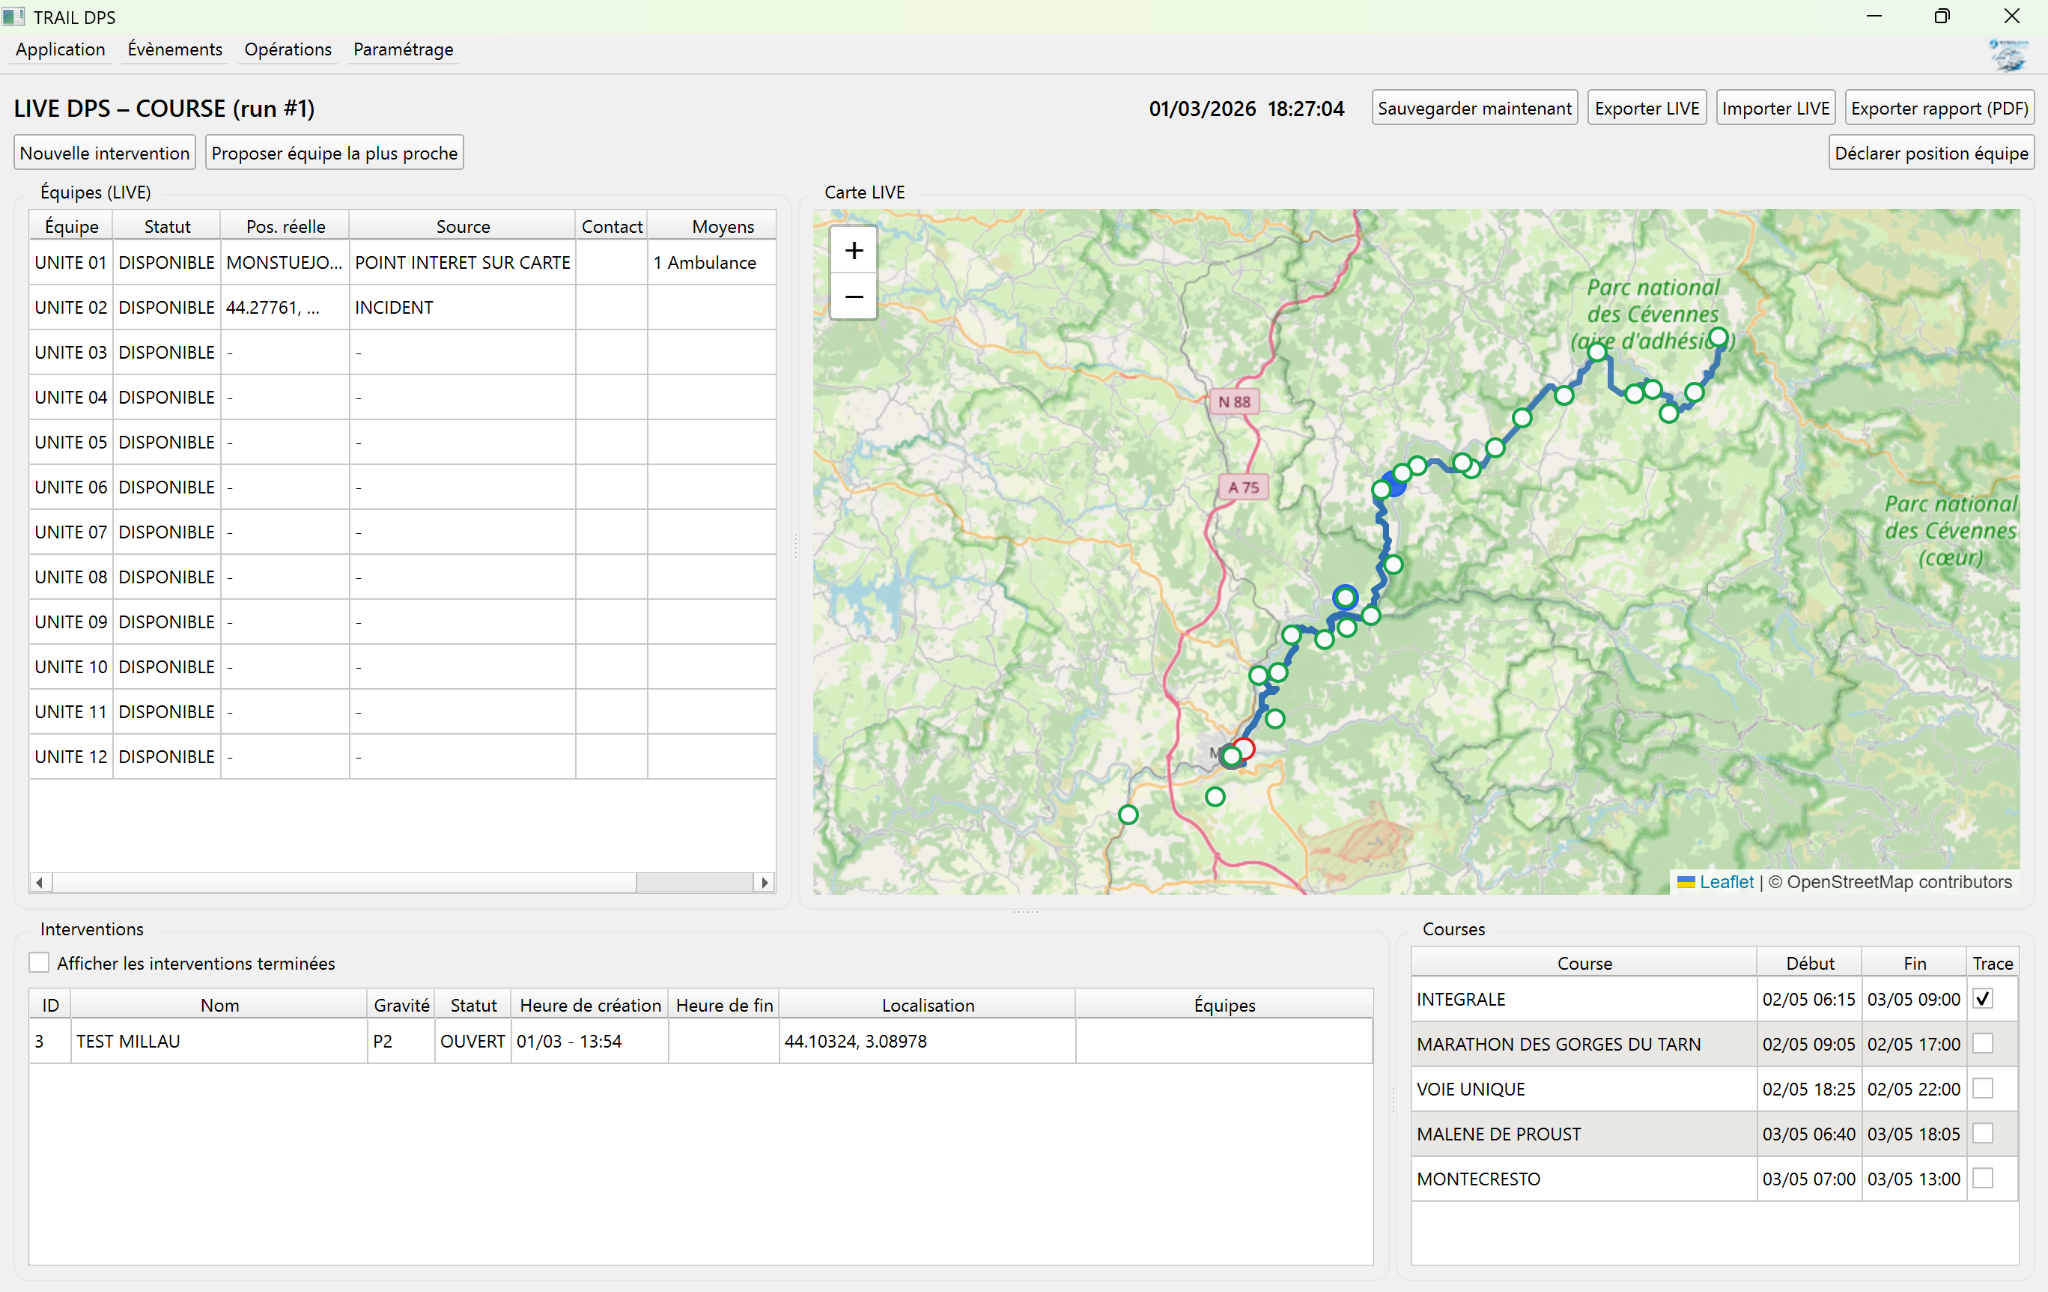Click the TRAIL DPS title bar icon
This screenshot has height=1292, width=2048.
[x=13, y=17]
